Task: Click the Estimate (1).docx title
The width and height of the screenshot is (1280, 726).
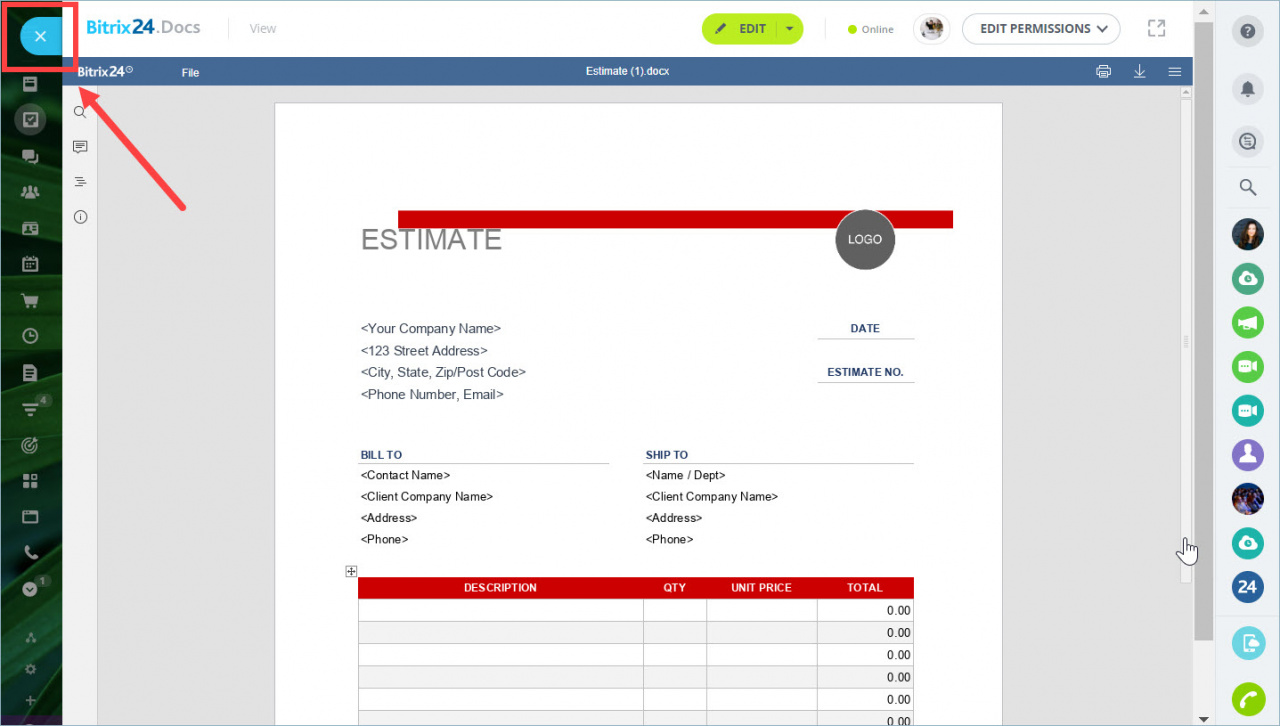Action: pos(628,72)
